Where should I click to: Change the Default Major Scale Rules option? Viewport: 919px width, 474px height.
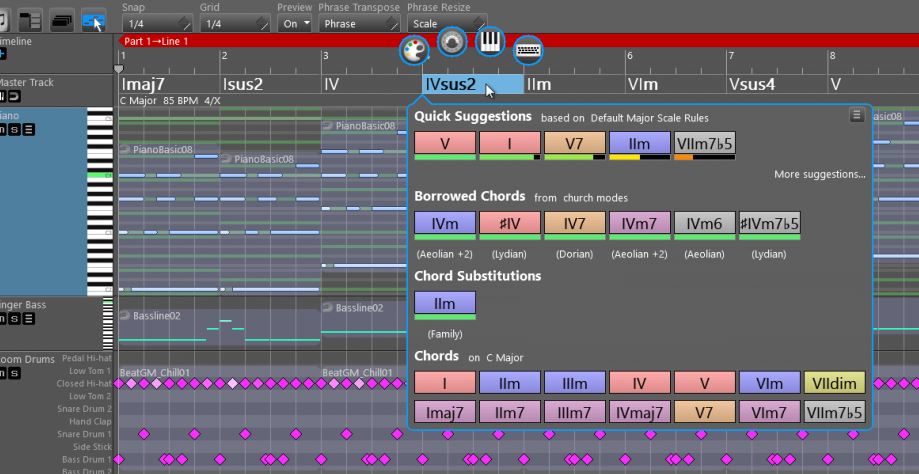(x=649, y=118)
